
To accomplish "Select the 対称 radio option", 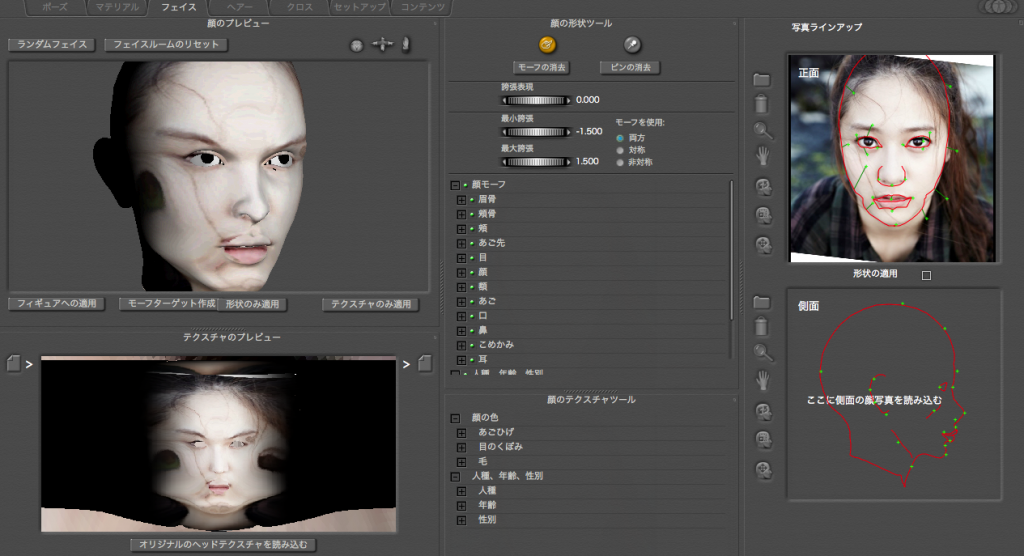I will (620, 150).
